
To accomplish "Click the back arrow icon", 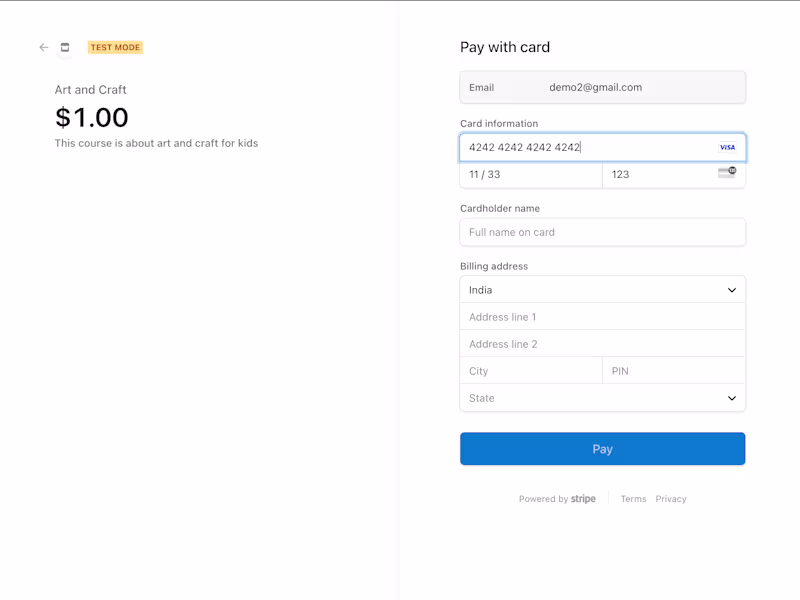I will pyautogui.click(x=43, y=47).
